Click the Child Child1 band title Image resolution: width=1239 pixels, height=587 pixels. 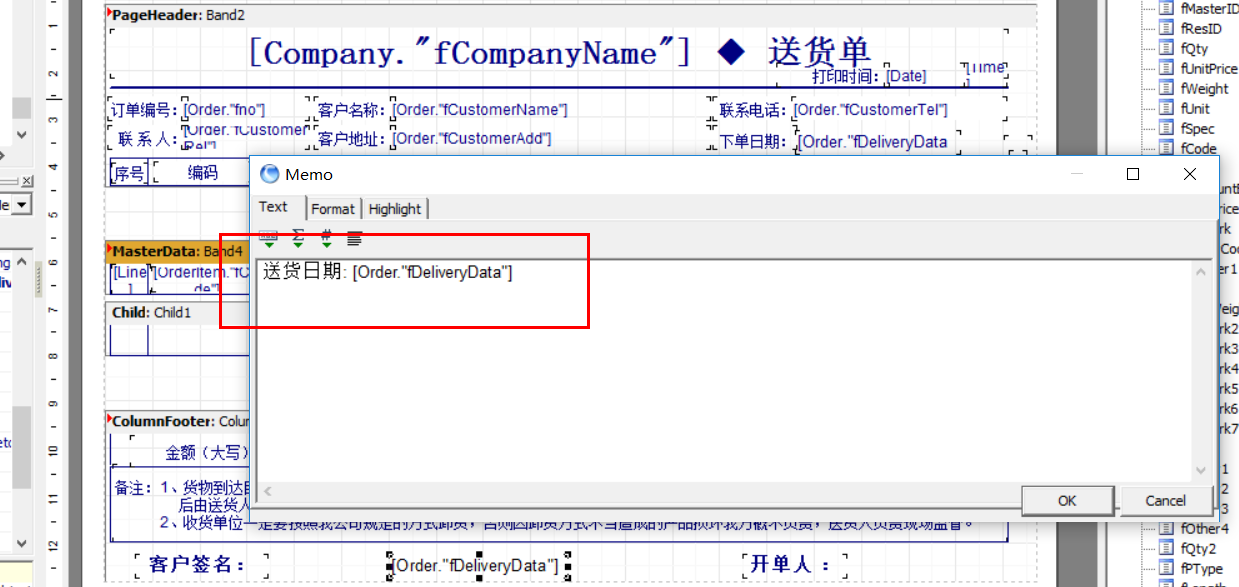151,312
